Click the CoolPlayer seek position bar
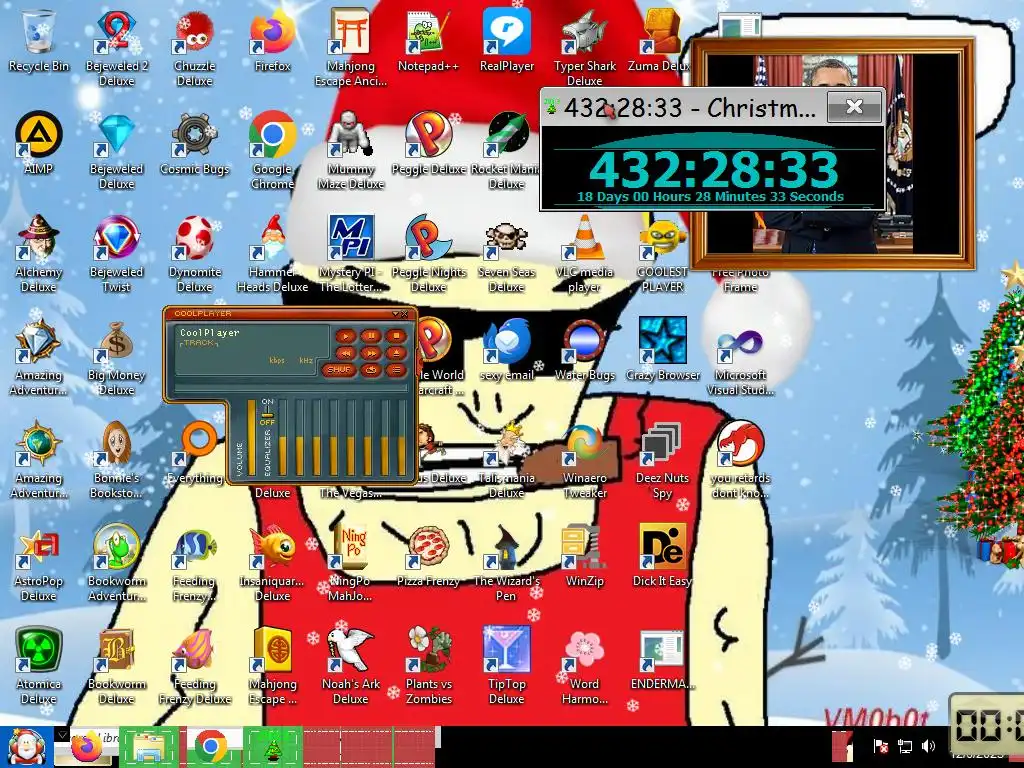This screenshot has width=1024, height=768. click(x=291, y=388)
